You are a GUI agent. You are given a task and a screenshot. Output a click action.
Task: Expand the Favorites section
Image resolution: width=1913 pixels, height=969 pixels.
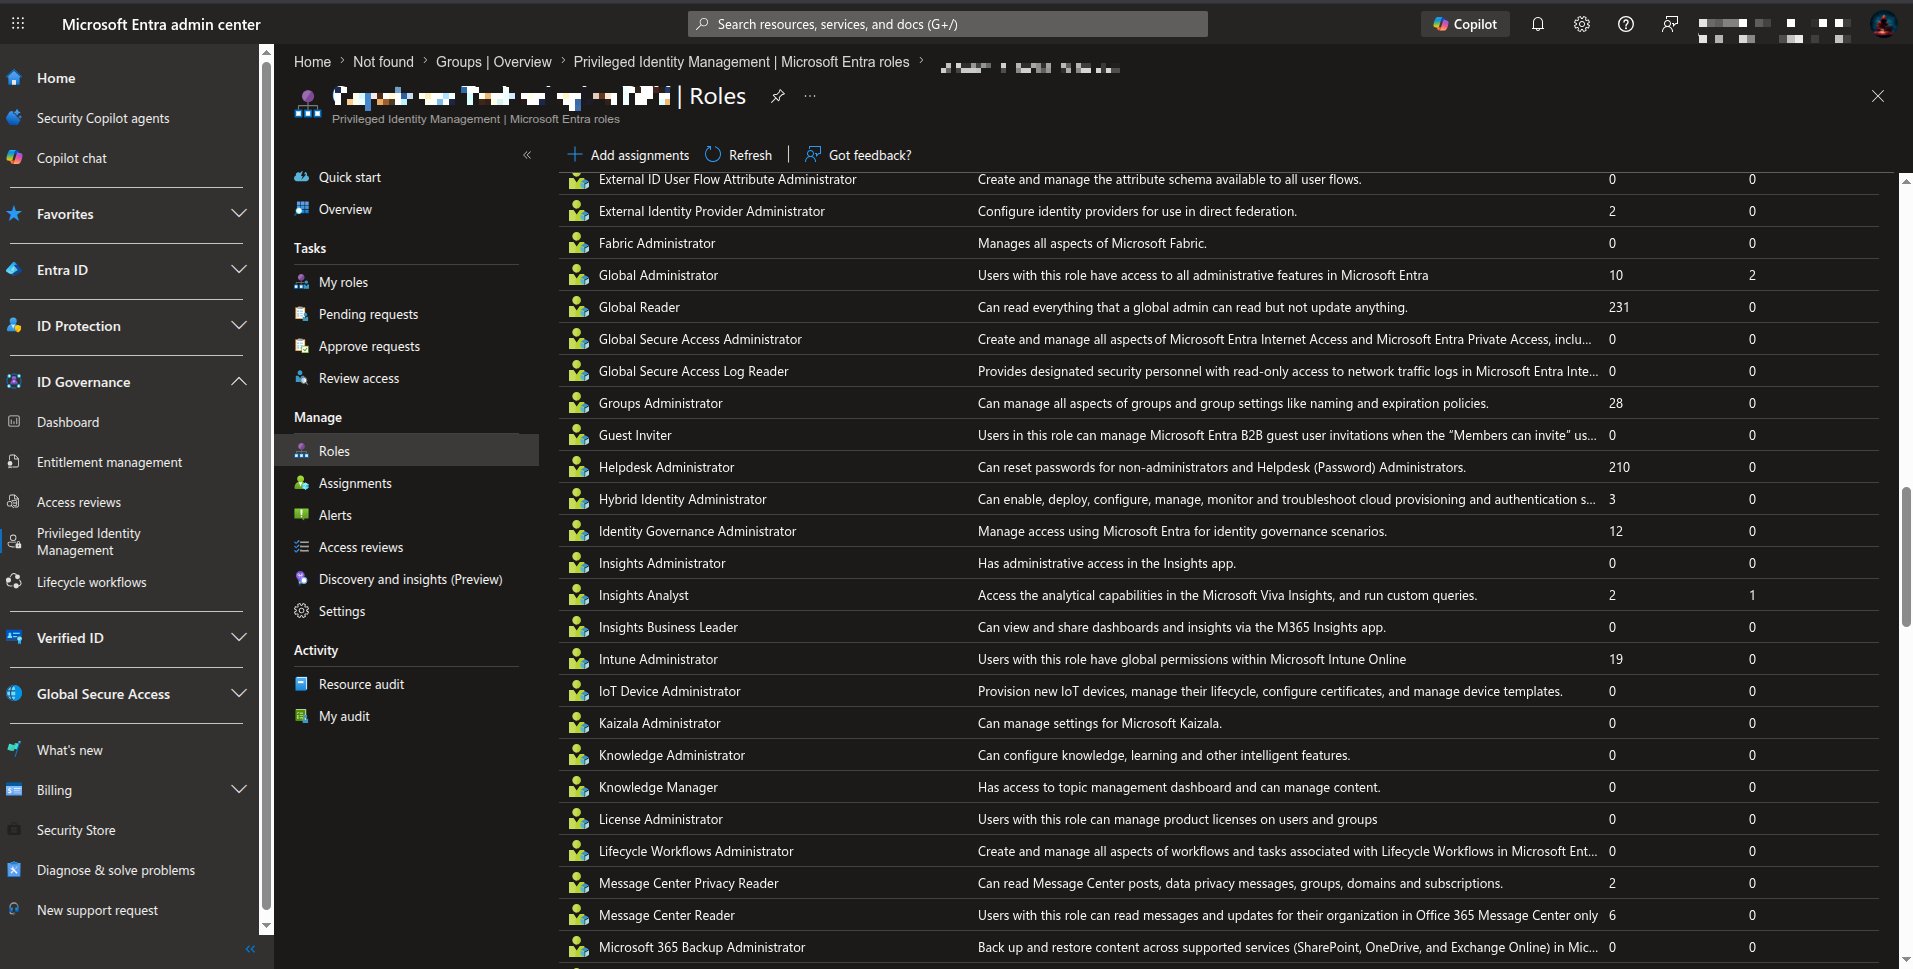click(x=239, y=214)
